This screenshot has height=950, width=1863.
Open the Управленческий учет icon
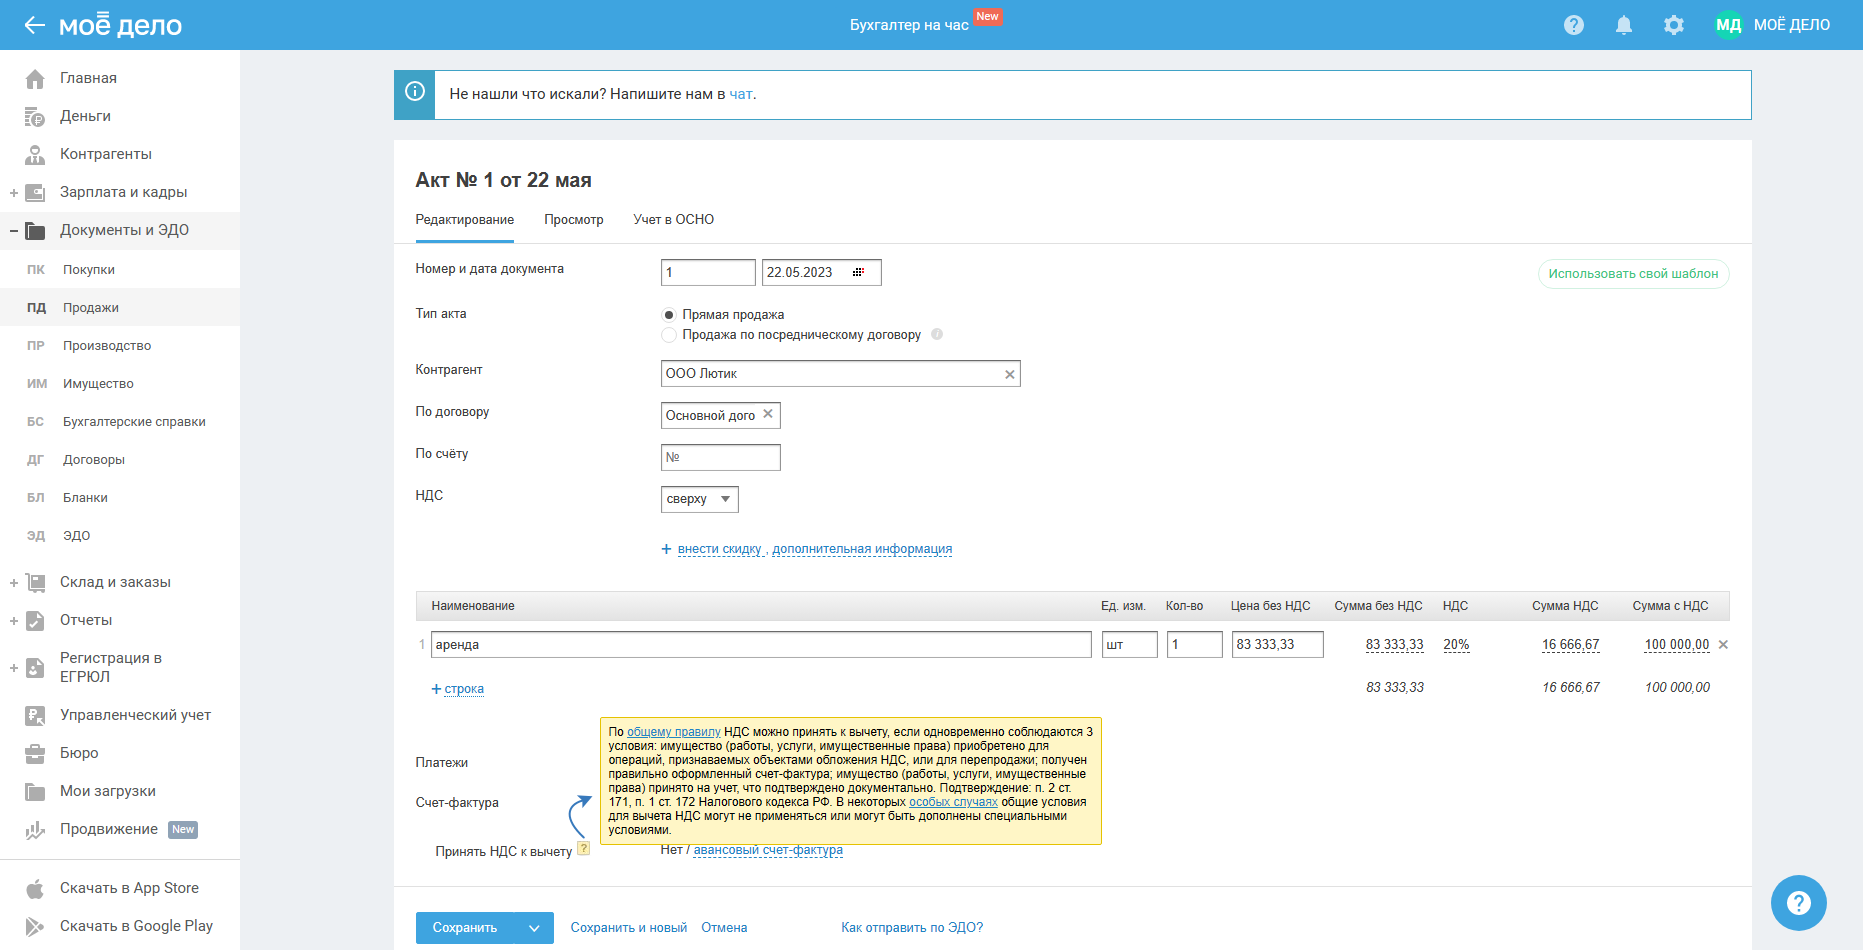35,715
